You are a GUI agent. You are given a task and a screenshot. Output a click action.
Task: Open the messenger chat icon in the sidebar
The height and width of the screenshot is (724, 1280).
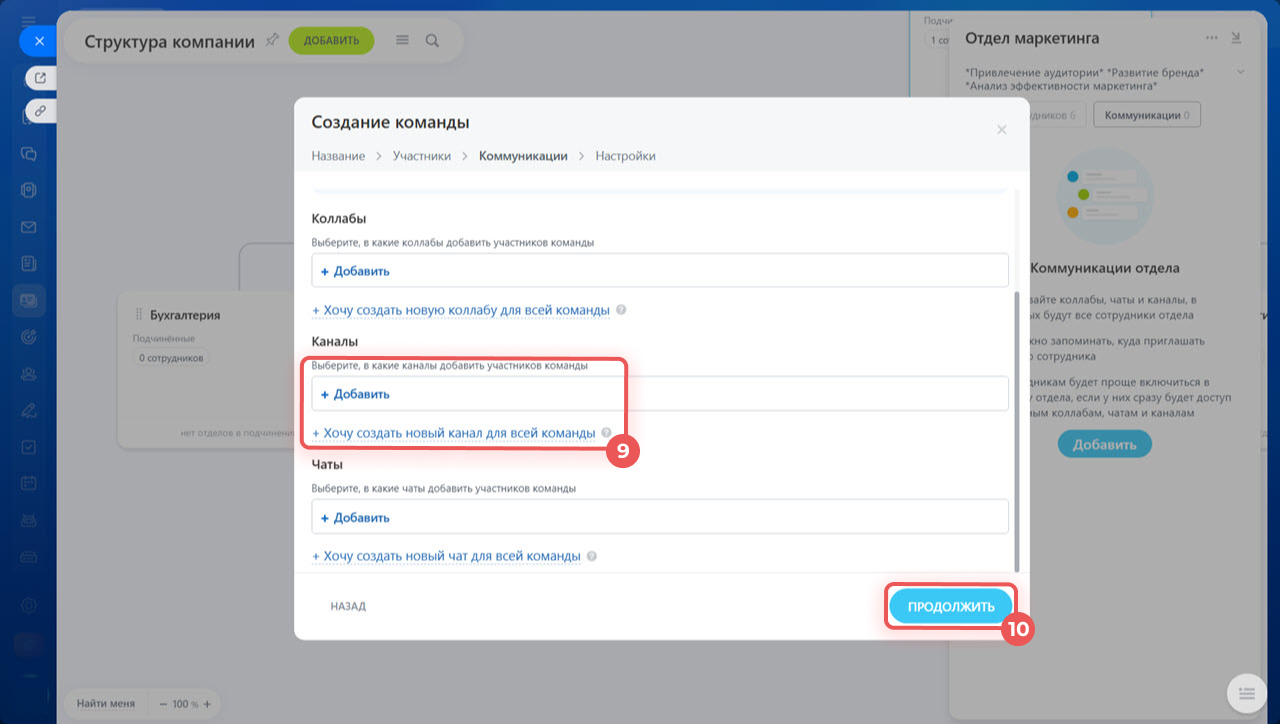[x=29, y=154]
